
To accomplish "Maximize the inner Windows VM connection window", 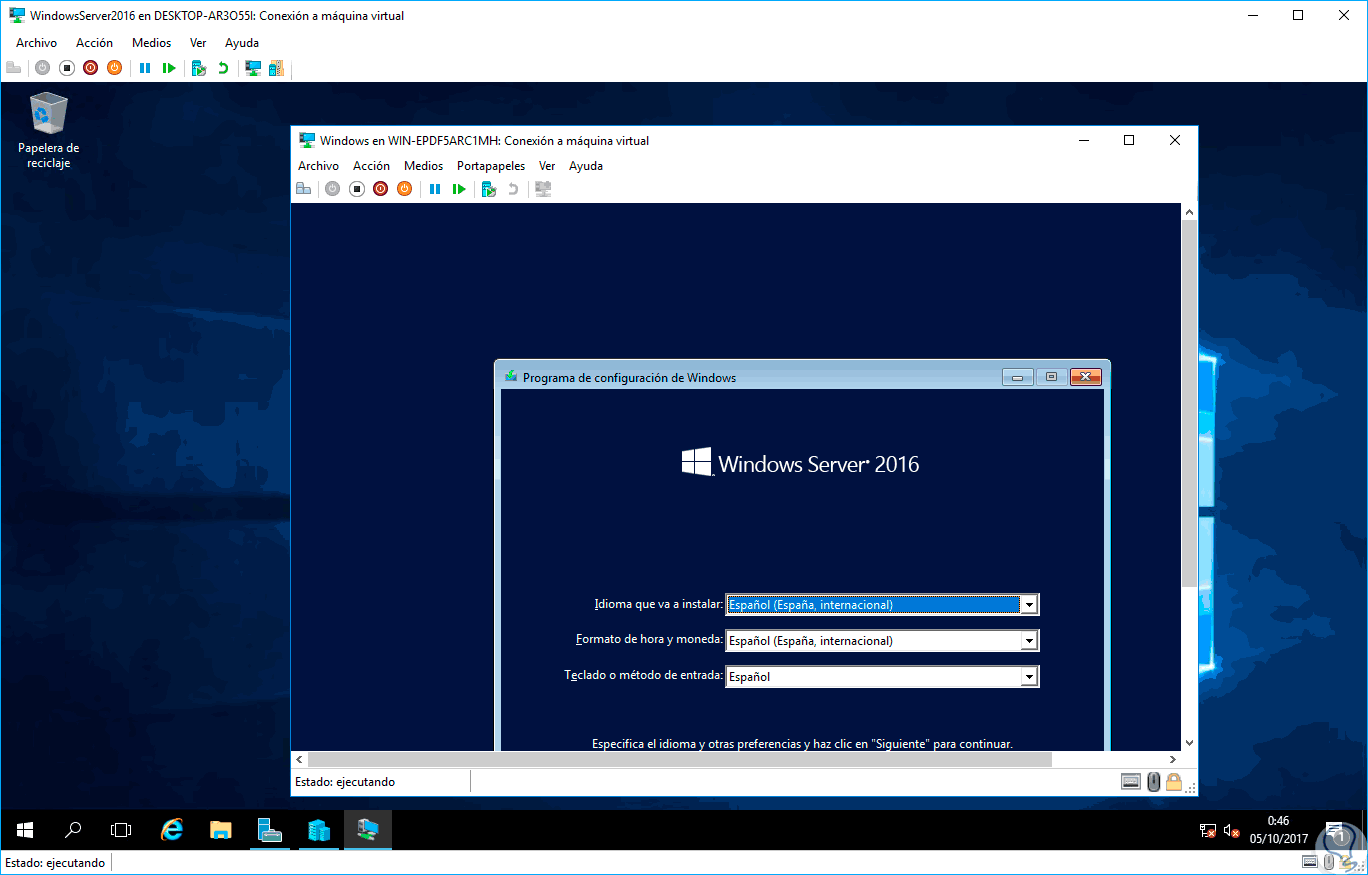I will [1129, 141].
